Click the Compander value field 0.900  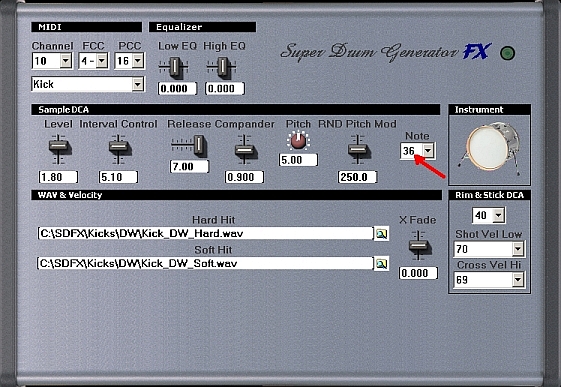coord(244,177)
